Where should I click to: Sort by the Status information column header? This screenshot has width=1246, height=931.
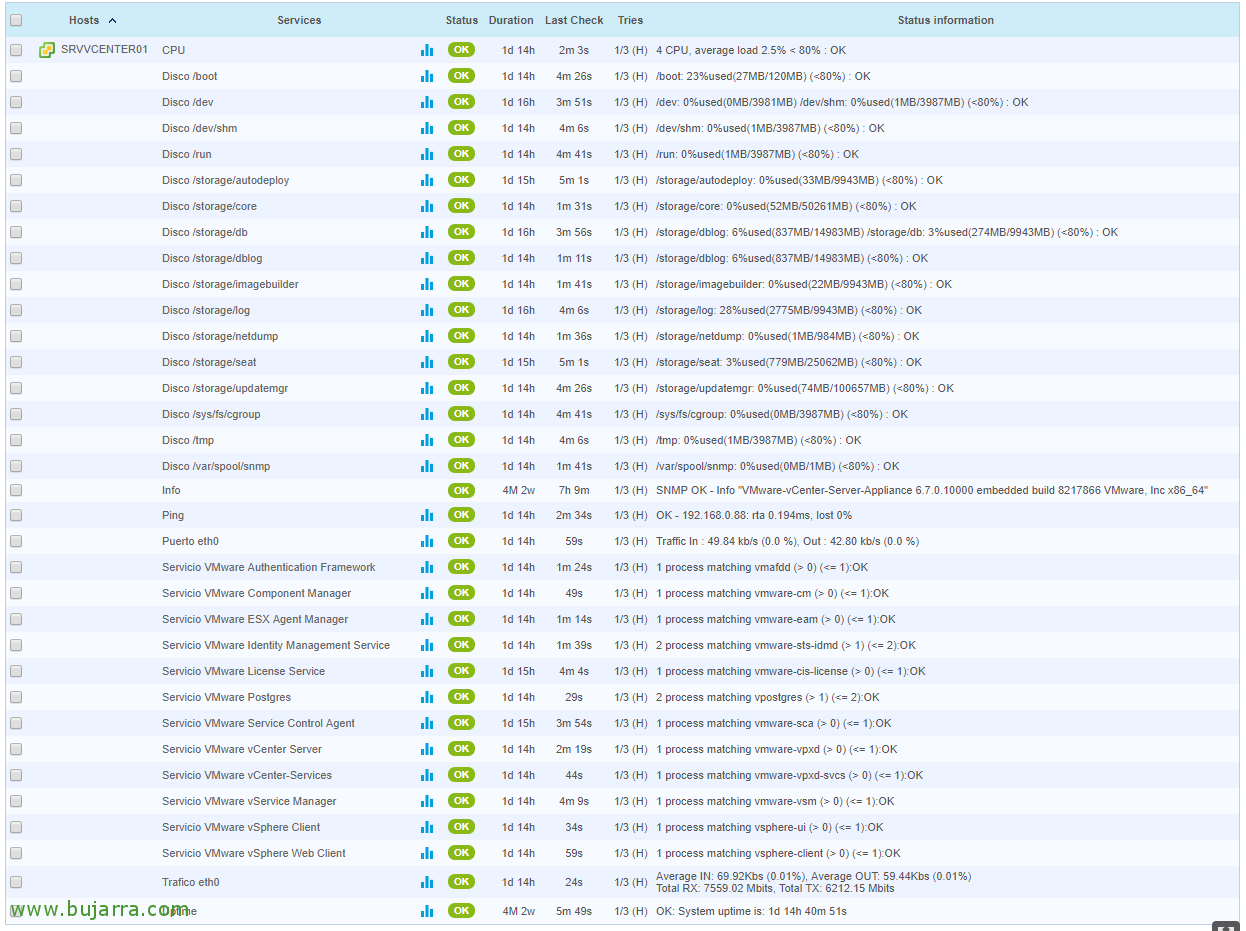tap(945, 20)
